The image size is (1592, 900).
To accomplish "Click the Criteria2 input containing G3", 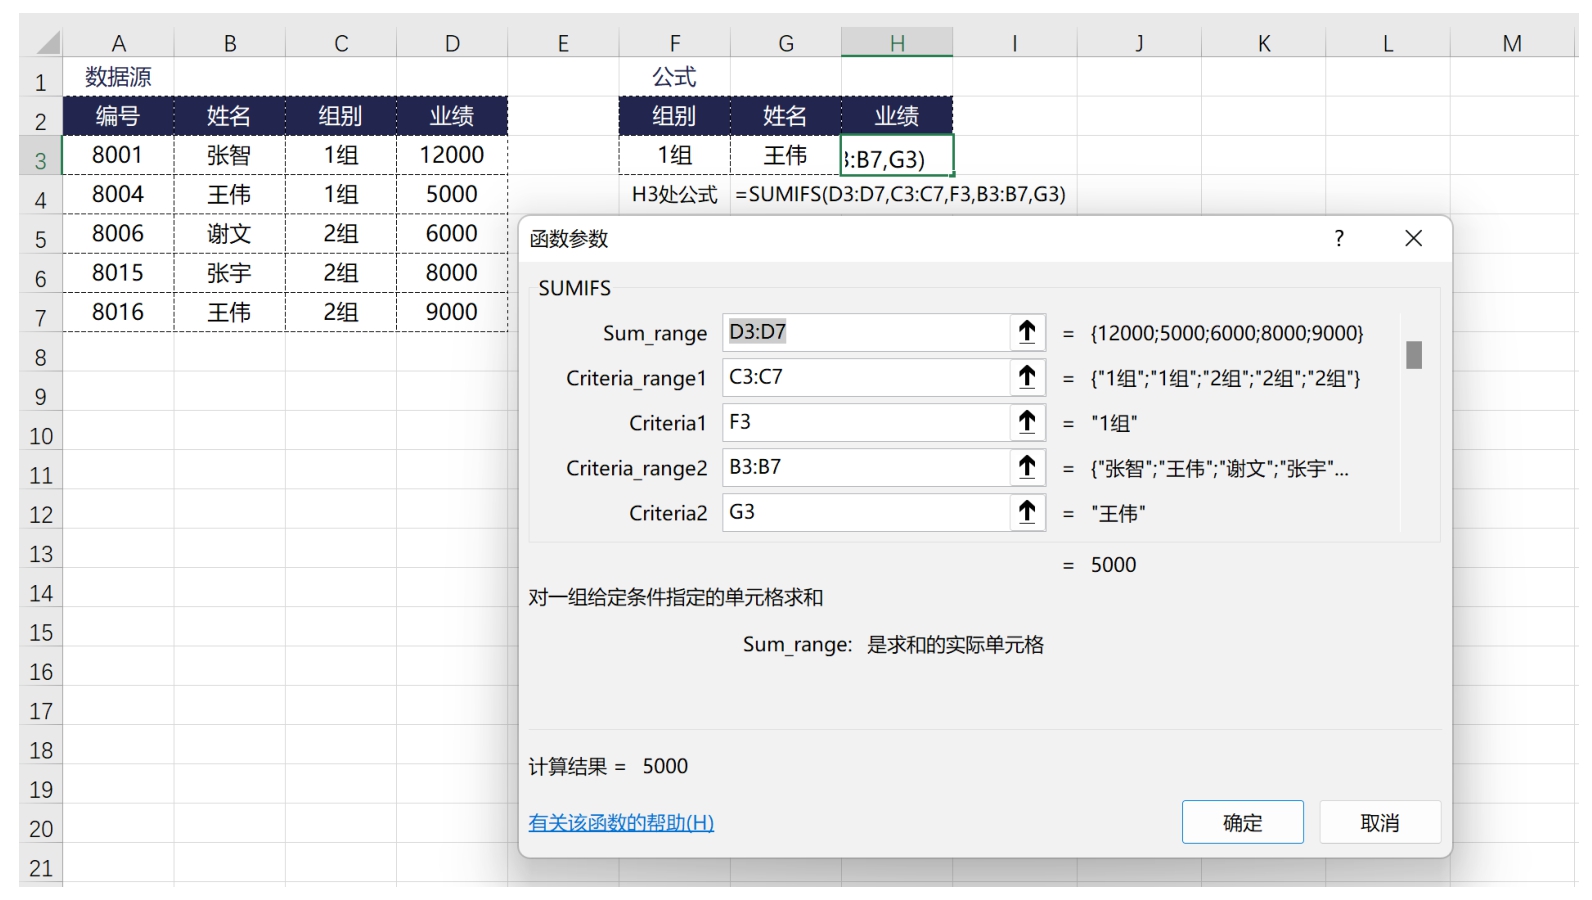I will (865, 513).
